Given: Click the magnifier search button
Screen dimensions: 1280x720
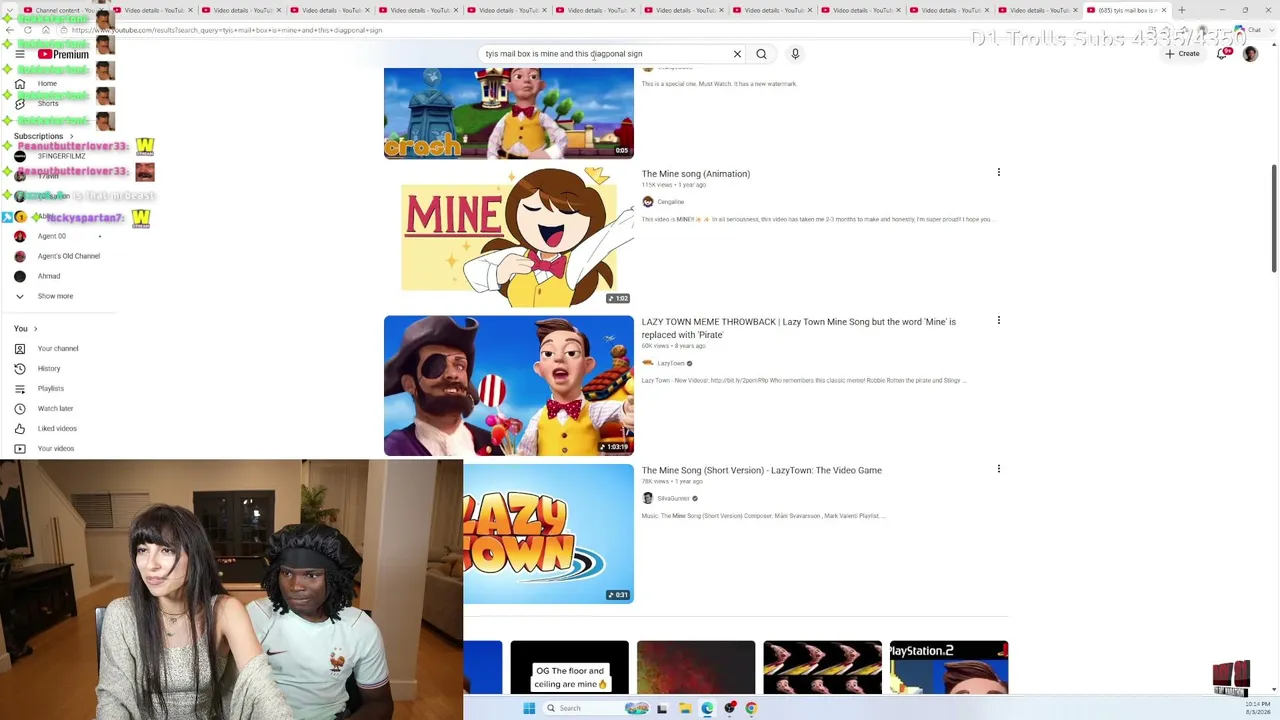Looking at the screenshot, I should pyautogui.click(x=761, y=54).
